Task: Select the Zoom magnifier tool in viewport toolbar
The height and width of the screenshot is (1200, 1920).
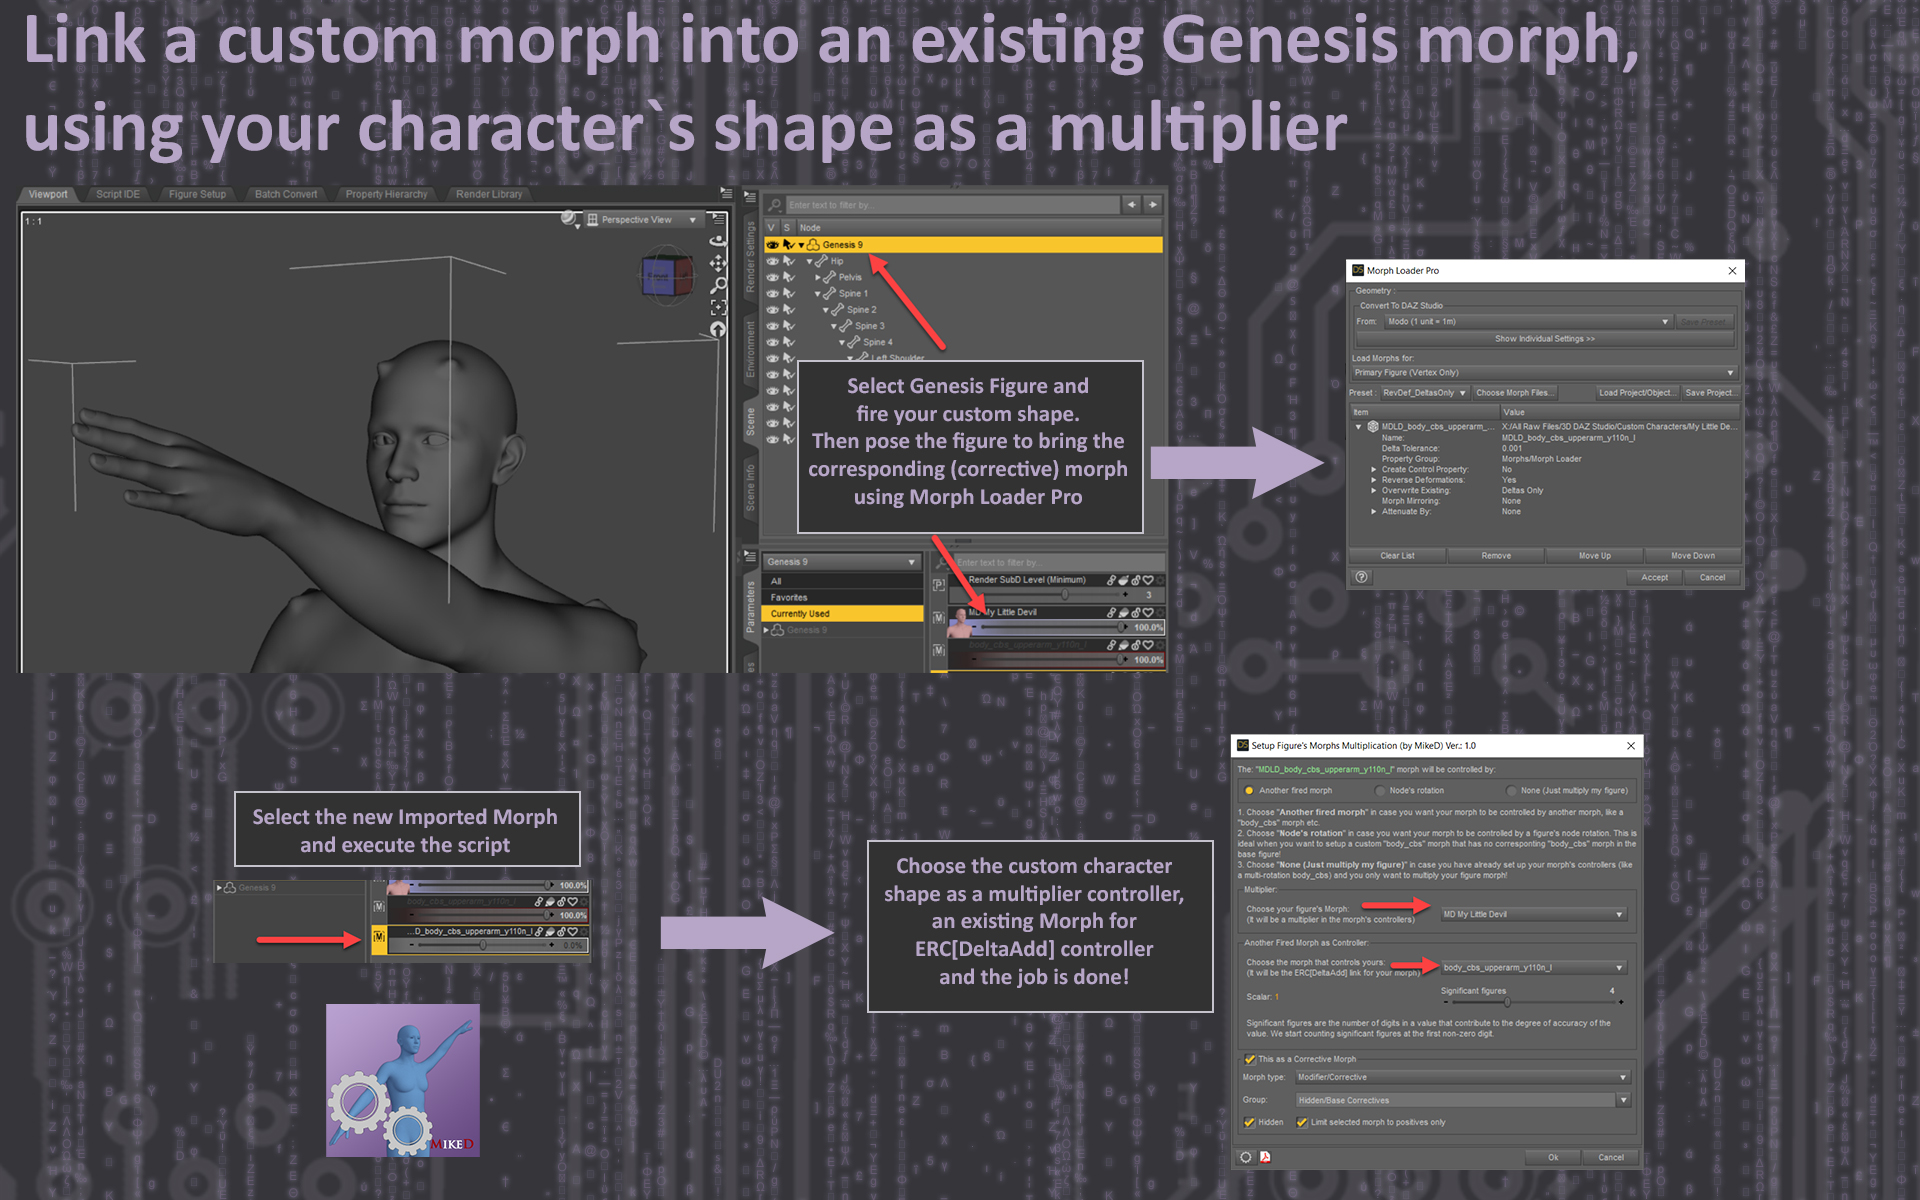Action: point(718,283)
